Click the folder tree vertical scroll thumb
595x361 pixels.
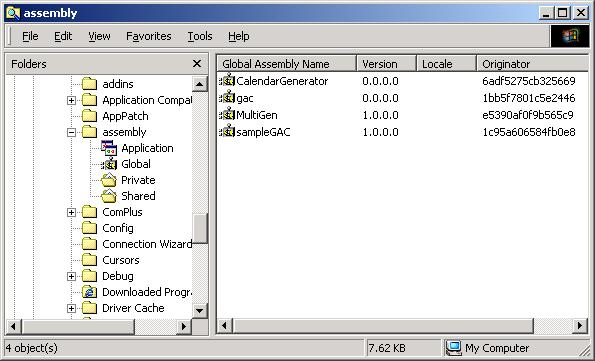tap(200, 228)
